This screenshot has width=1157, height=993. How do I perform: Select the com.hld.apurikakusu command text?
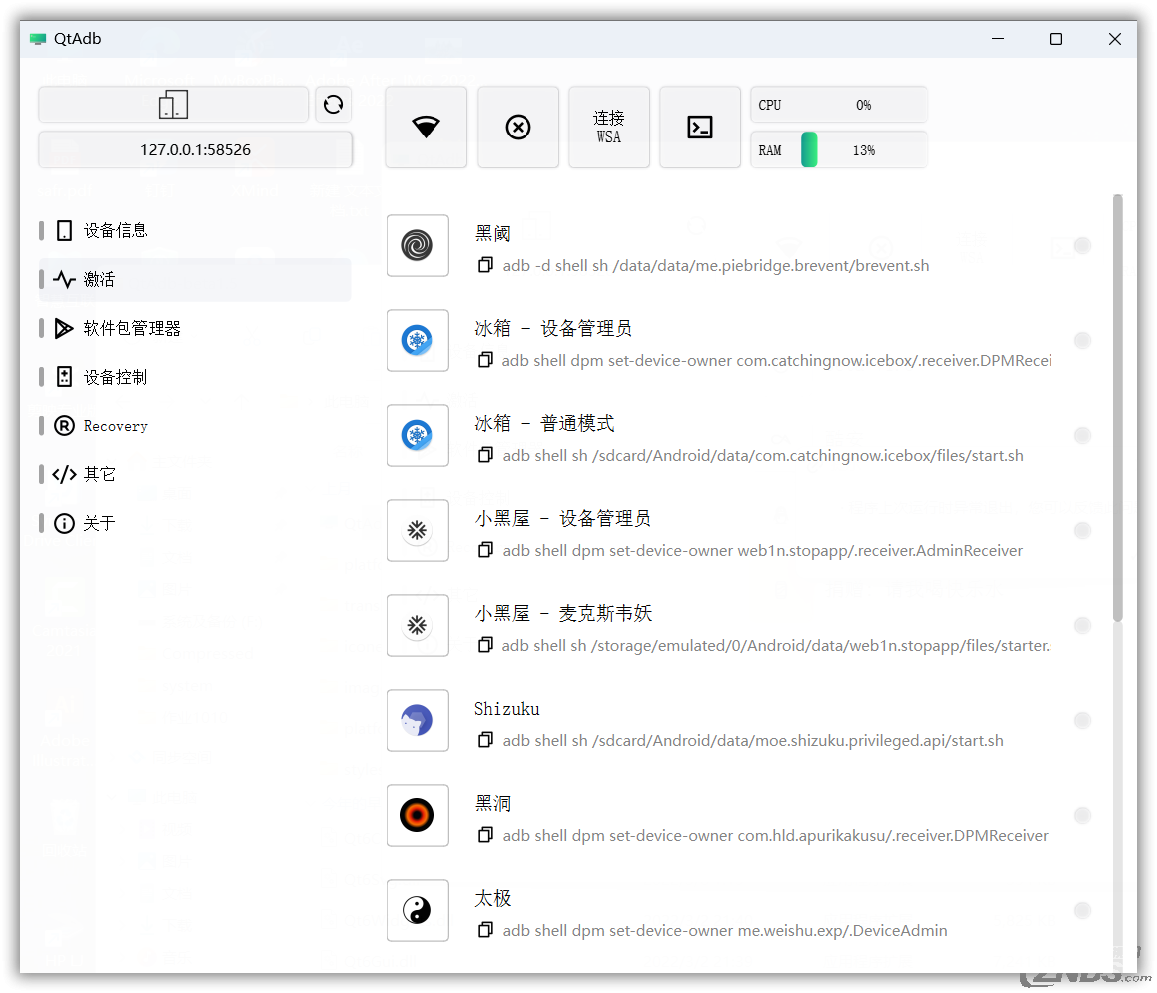coord(776,836)
